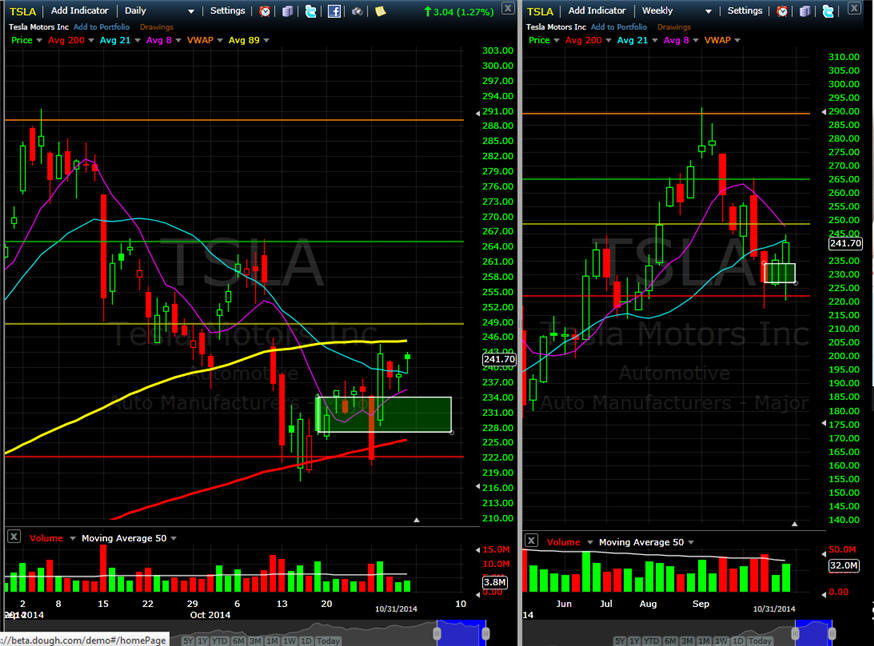Click the 32.0M volume label in Weekly chart
The height and width of the screenshot is (646, 874).
pos(843,565)
